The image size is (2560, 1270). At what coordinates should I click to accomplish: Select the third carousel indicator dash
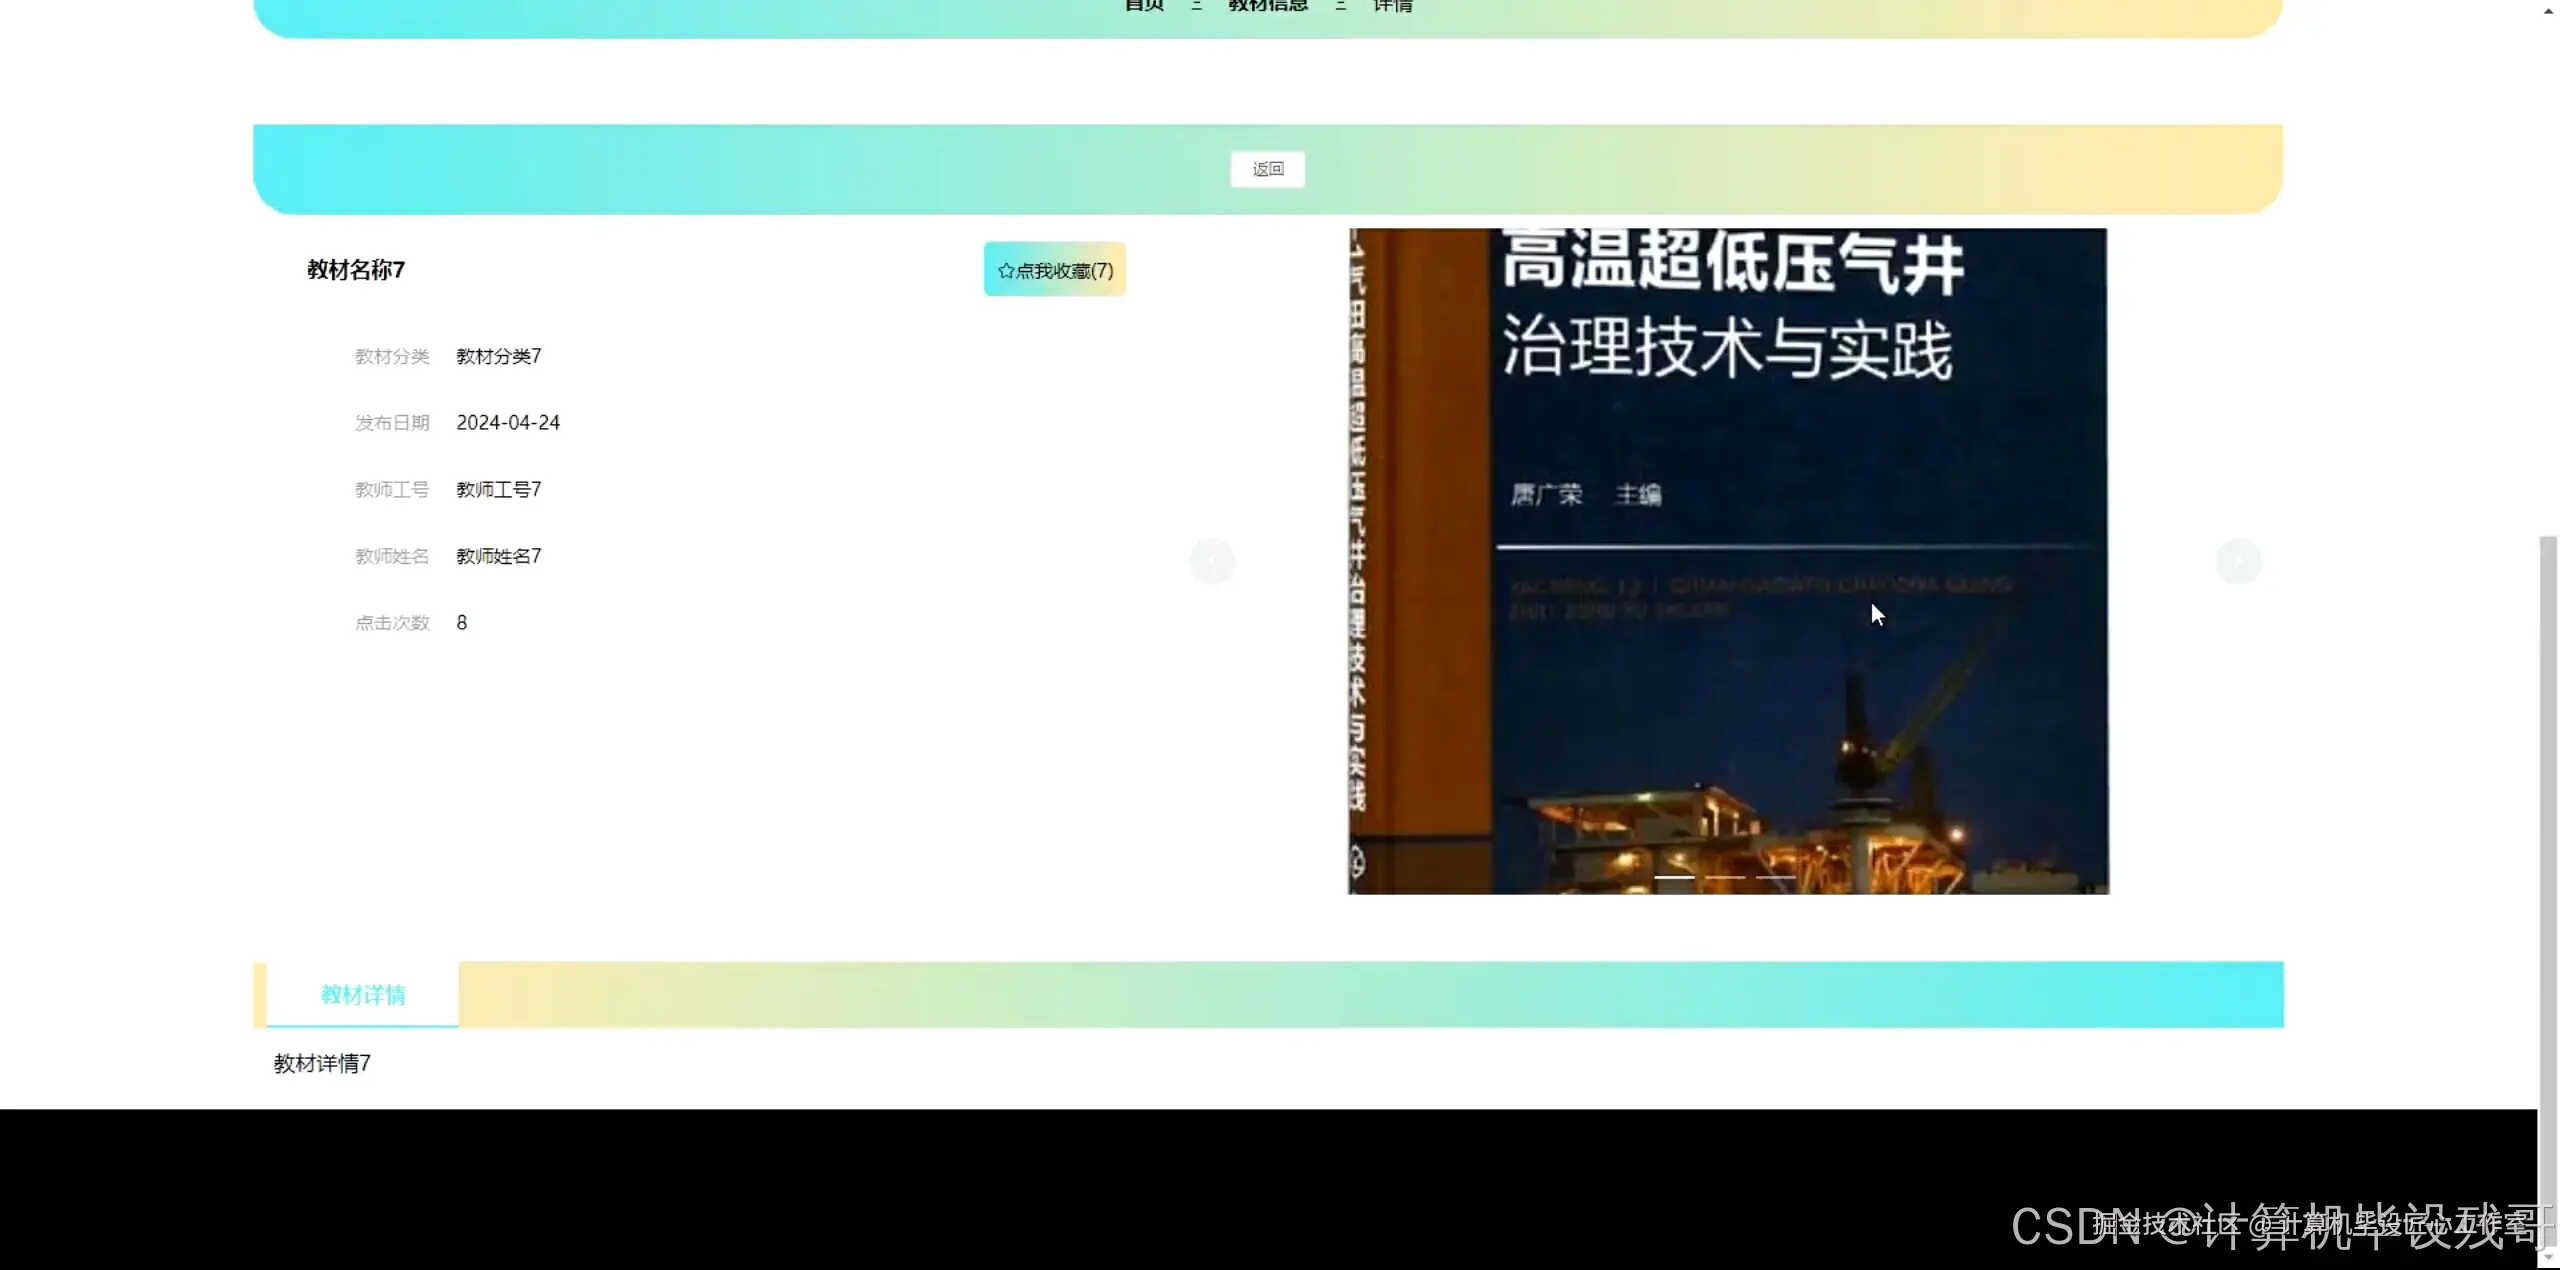(x=1776, y=877)
